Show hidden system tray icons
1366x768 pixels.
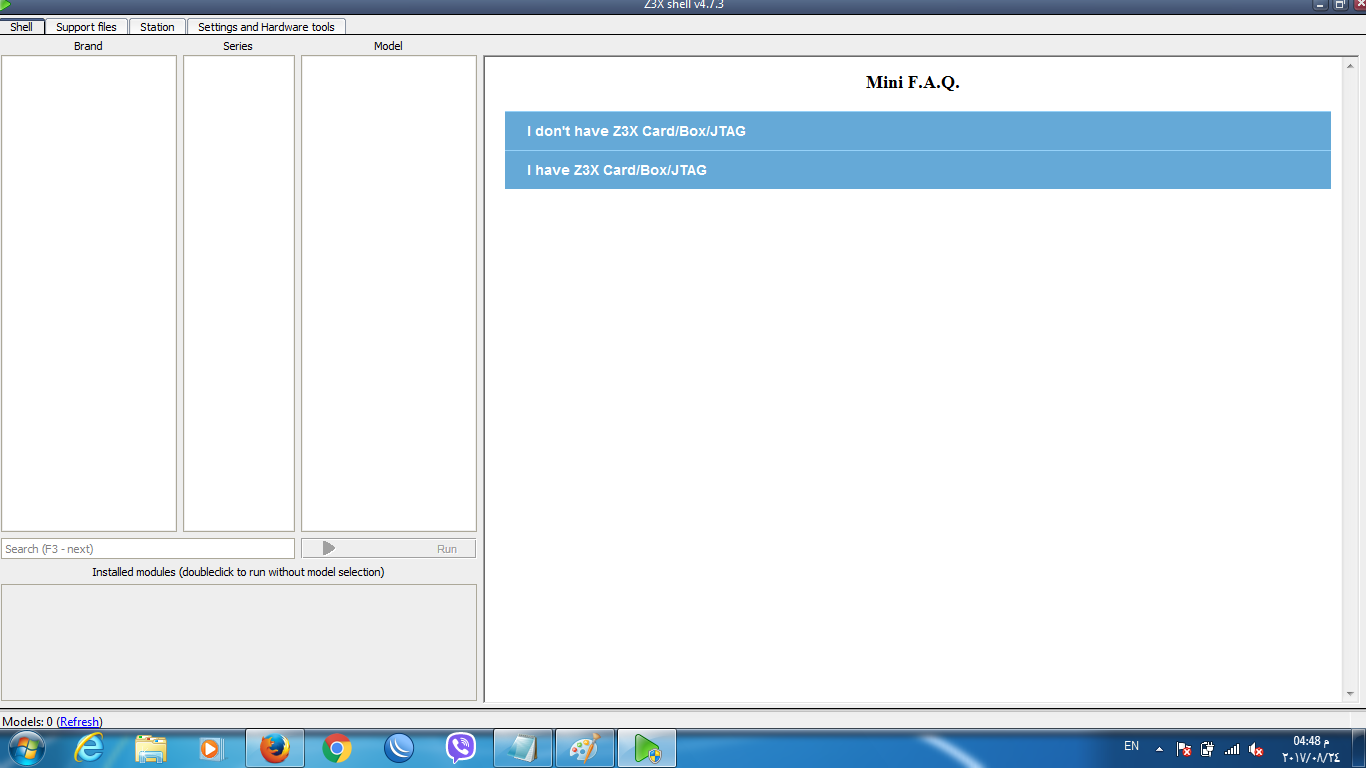(x=1160, y=749)
